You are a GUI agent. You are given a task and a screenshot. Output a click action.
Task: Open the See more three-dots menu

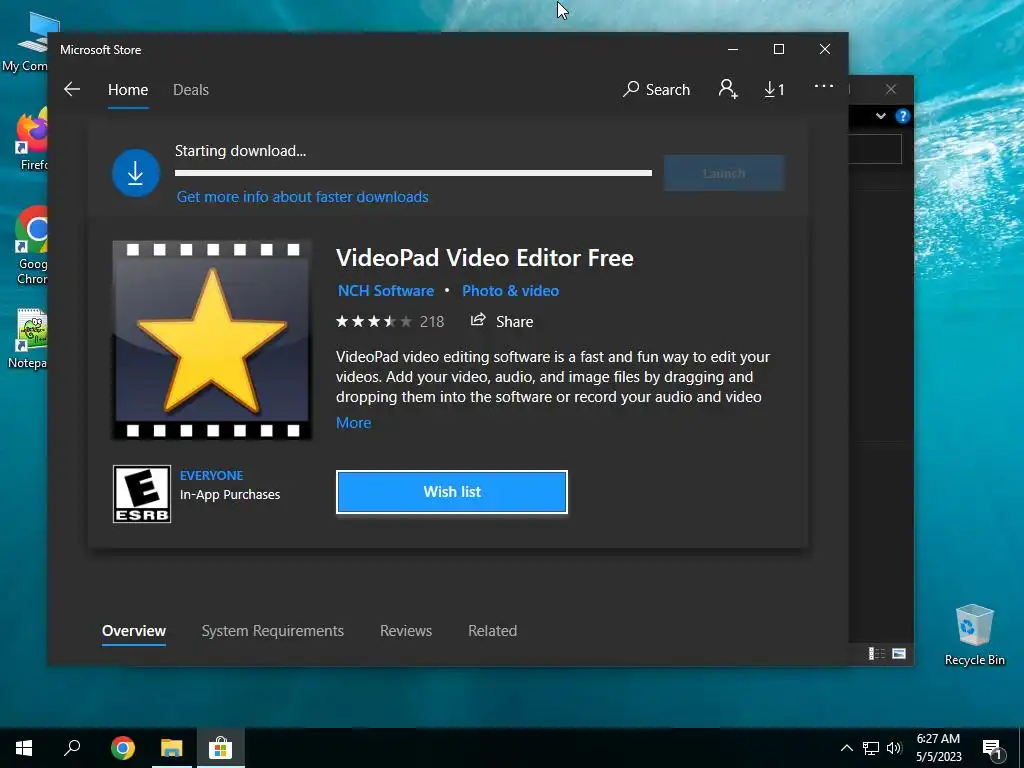pyautogui.click(x=824, y=86)
